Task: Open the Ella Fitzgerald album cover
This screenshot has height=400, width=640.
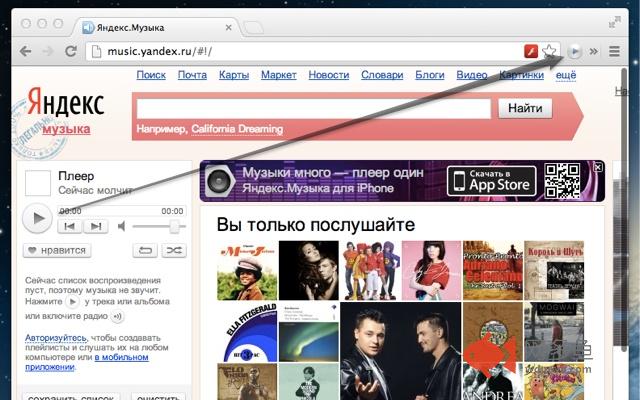Action: 247,332
